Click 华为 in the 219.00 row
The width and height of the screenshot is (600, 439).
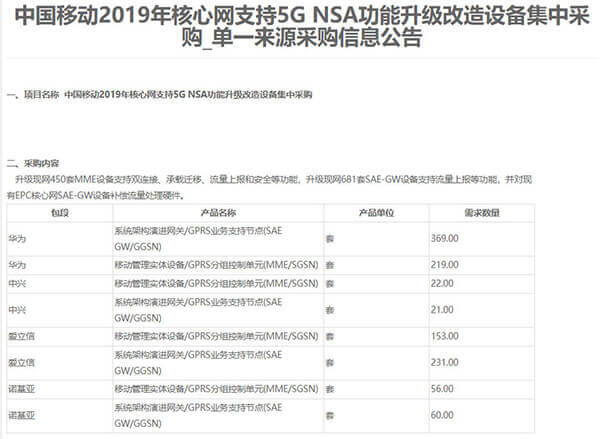[x=17, y=265]
